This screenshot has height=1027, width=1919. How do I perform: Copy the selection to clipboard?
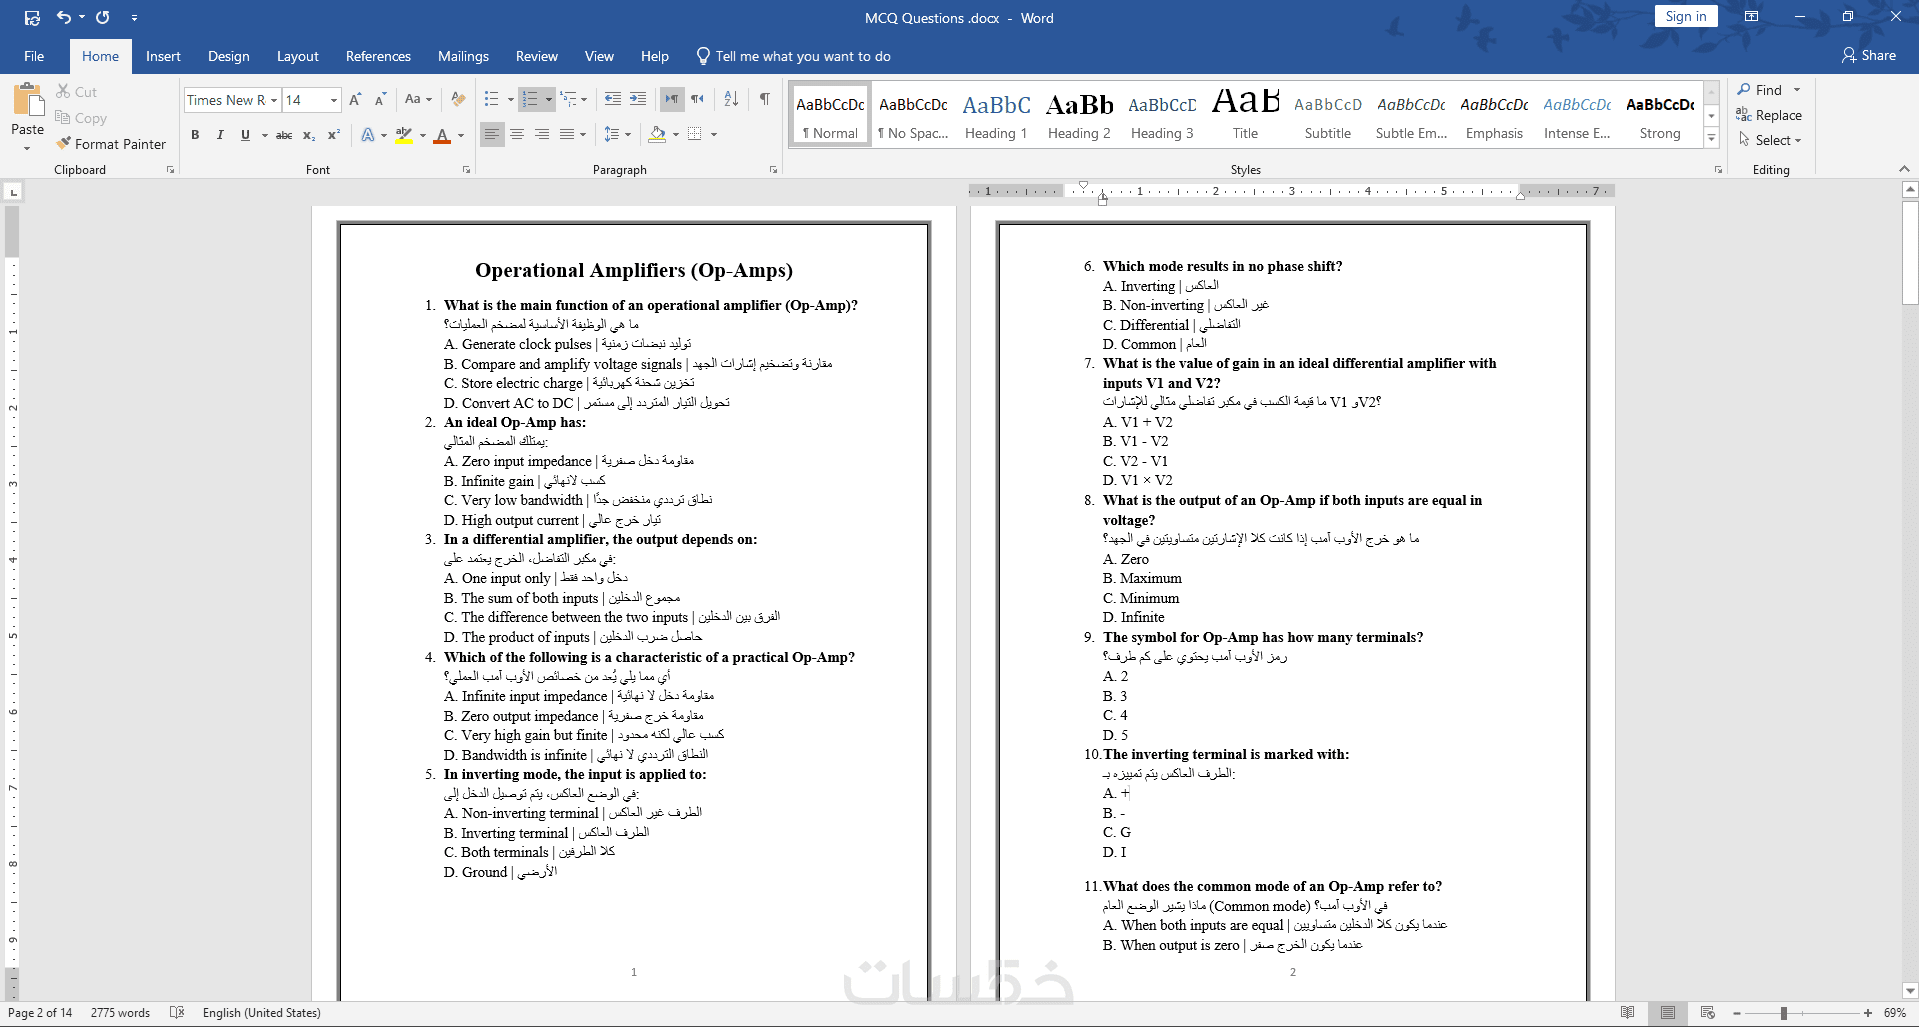[81, 118]
